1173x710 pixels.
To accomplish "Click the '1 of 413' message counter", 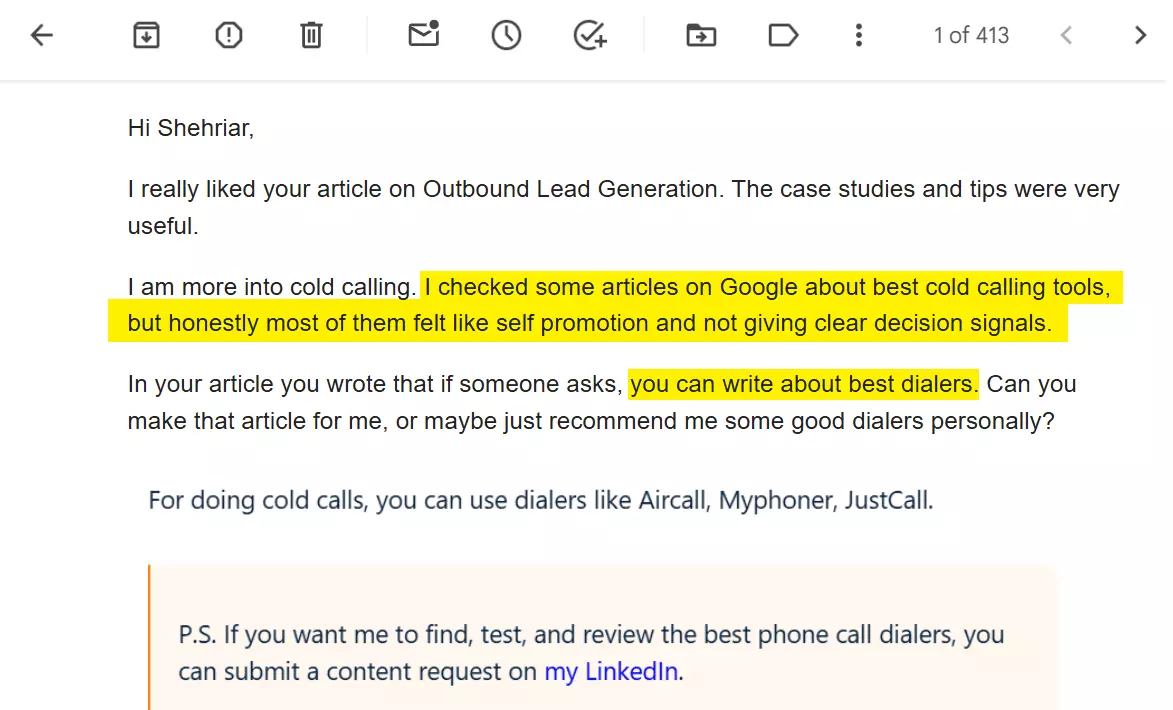I will click(x=971, y=35).
